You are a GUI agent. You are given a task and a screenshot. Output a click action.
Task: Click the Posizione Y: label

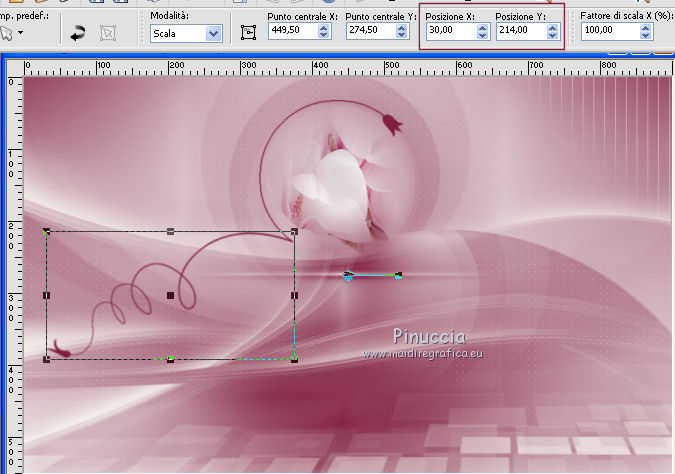pos(520,16)
